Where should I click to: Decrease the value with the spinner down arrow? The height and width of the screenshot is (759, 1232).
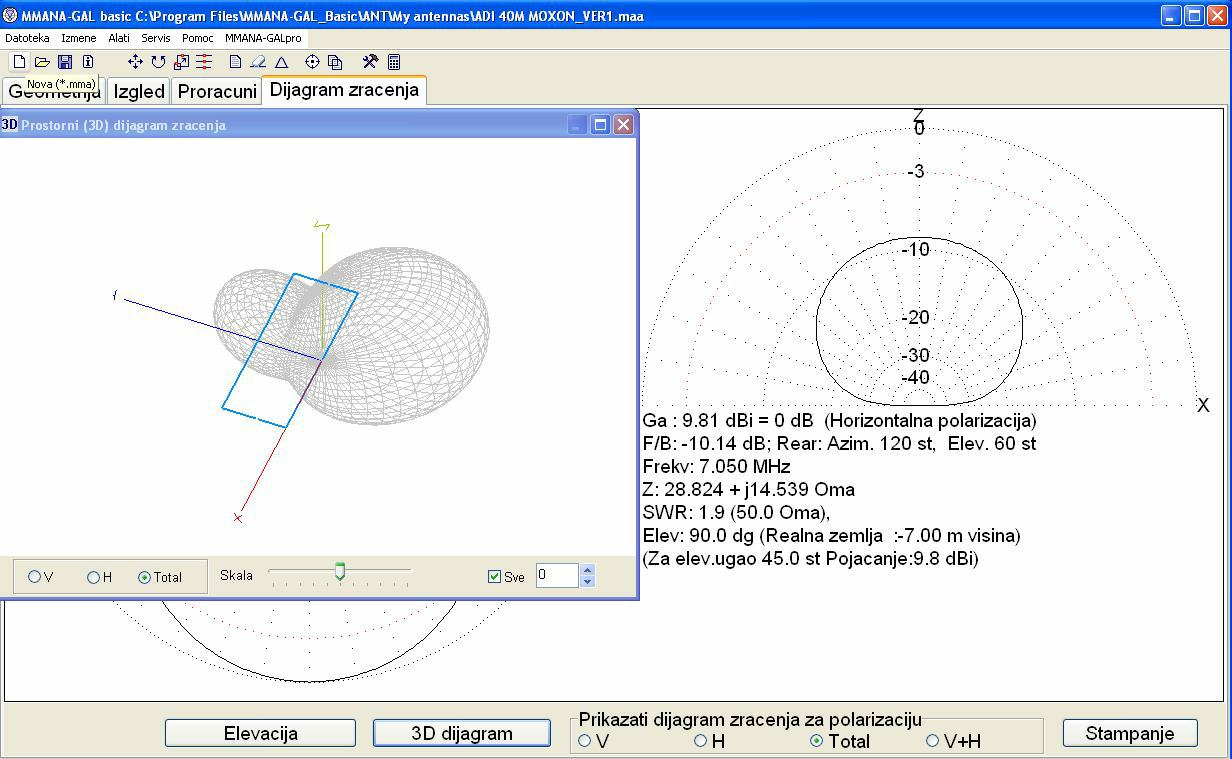click(587, 581)
